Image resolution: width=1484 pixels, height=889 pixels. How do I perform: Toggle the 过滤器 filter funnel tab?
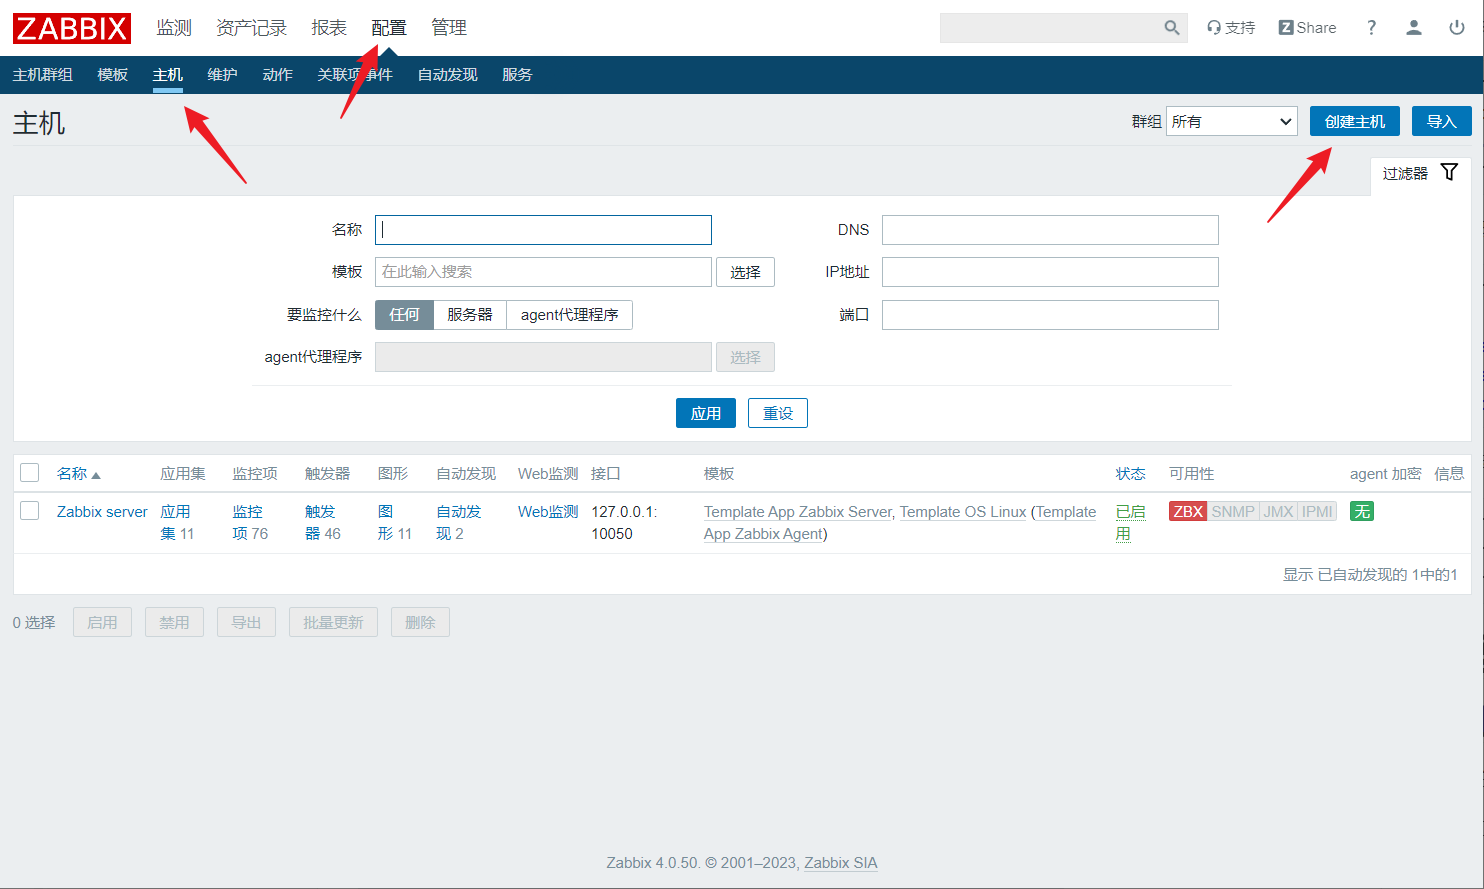tap(1420, 173)
